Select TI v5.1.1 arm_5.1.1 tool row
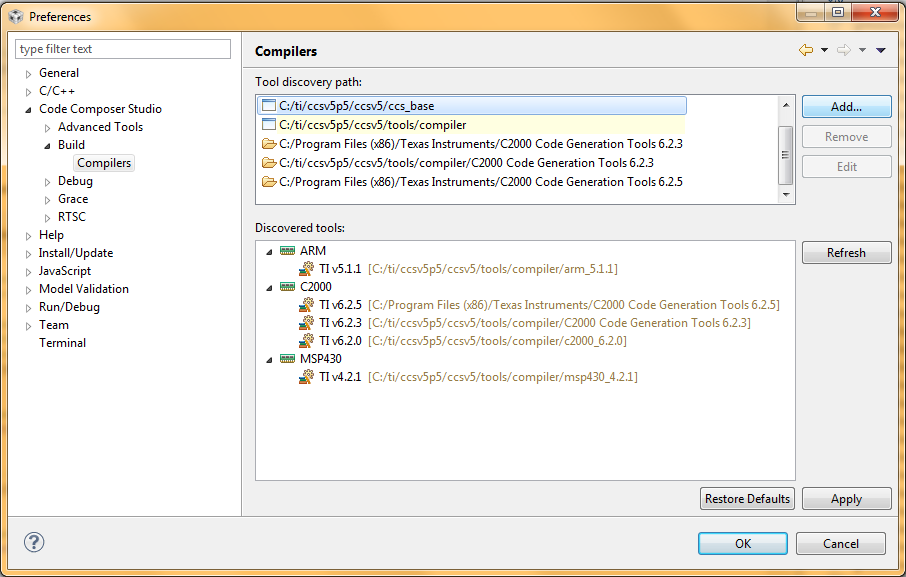The image size is (906, 577). tap(458, 269)
